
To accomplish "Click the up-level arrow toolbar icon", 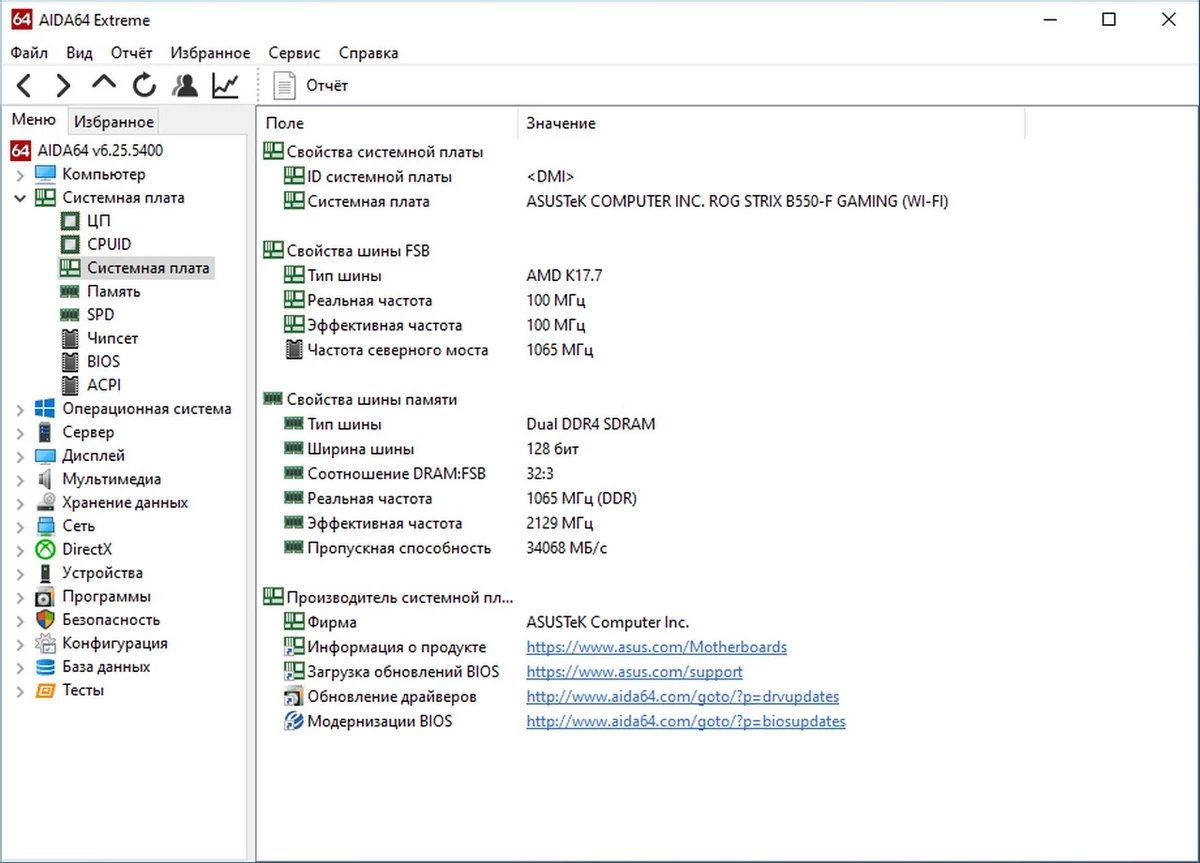I will click(104, 84).
